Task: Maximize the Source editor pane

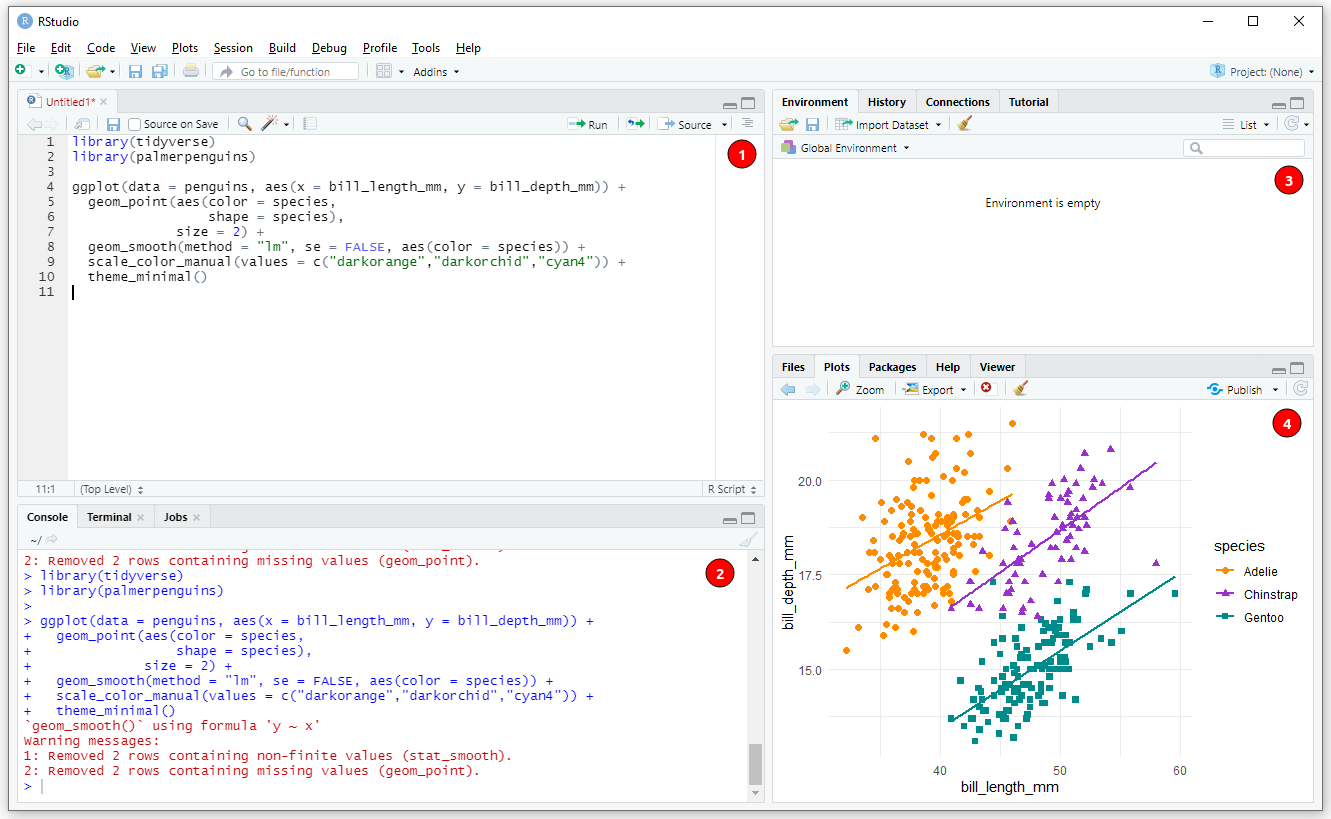Action: (x=749, y=102)
